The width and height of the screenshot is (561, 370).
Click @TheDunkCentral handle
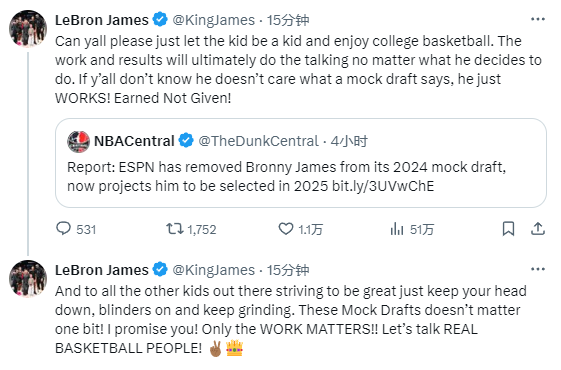point(258,141)
